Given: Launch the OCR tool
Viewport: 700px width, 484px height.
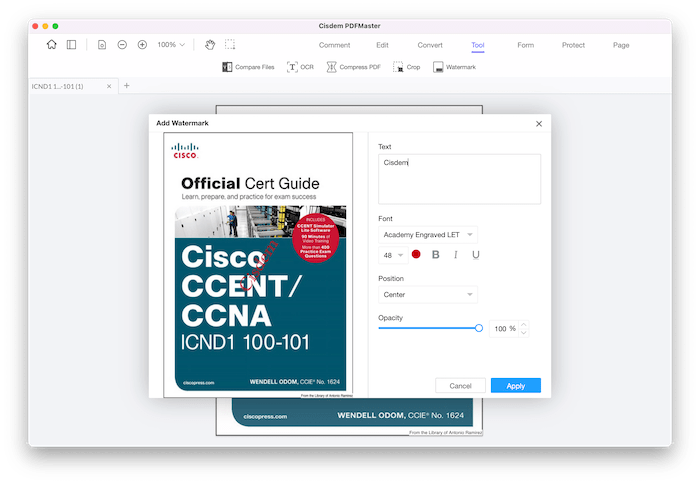Looking at the screenshot, I should pos(300,67).
